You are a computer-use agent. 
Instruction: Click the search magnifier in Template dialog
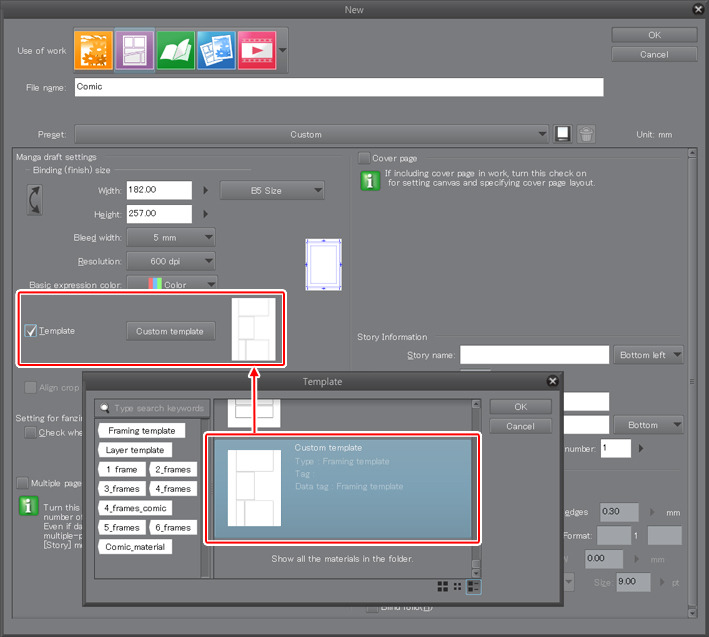104,408
